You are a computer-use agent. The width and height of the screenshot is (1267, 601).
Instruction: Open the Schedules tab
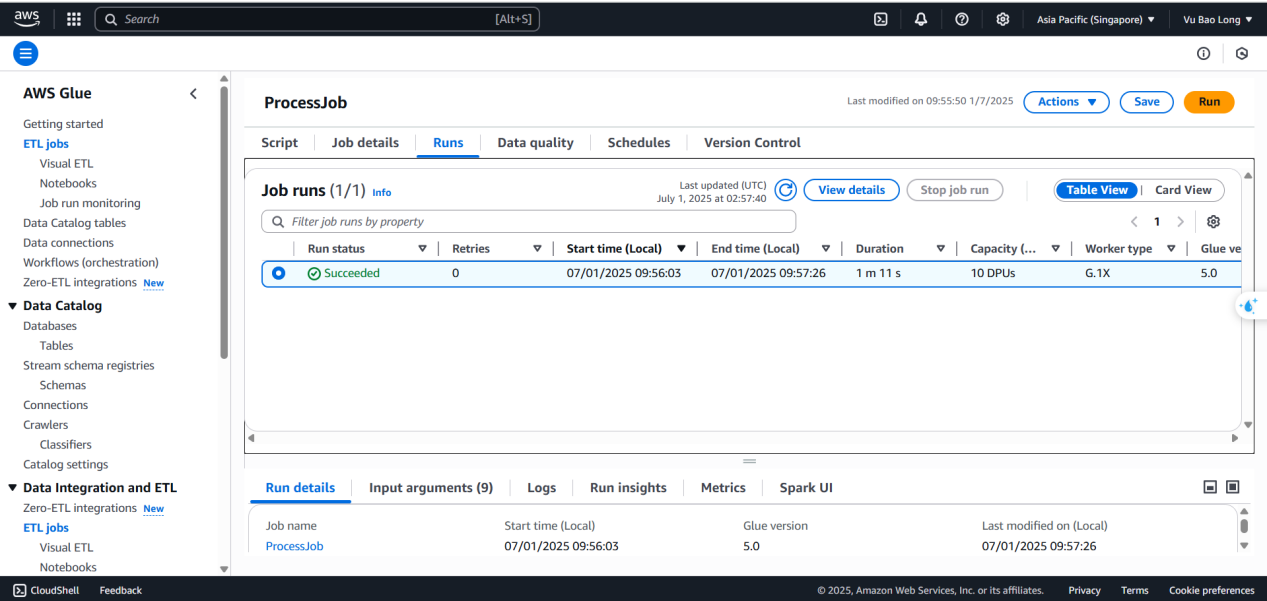coord(639,143)
